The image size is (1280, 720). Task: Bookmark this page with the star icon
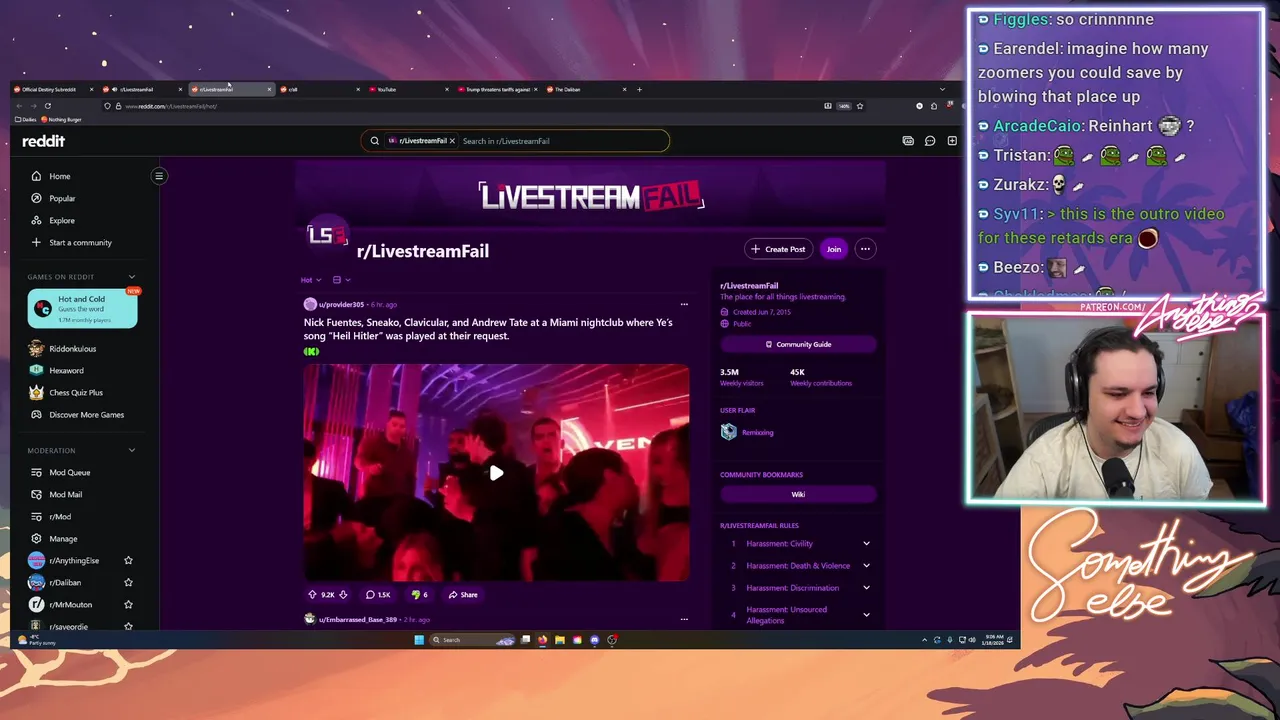point(860,106)
